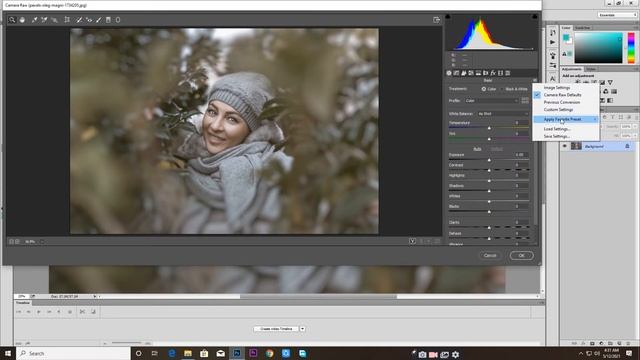640x360 pixels.
Task: Select the Black & White treatment radio button
Action: (x=502, y=89)
